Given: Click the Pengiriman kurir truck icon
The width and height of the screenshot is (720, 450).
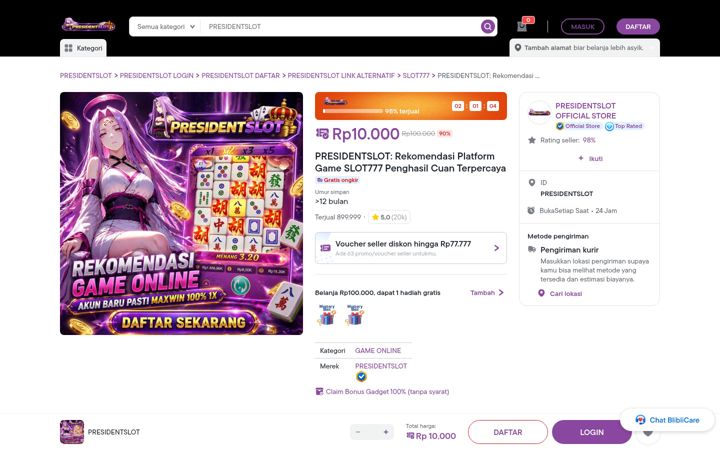Looking at the screenshot, I should coord(532,249).
